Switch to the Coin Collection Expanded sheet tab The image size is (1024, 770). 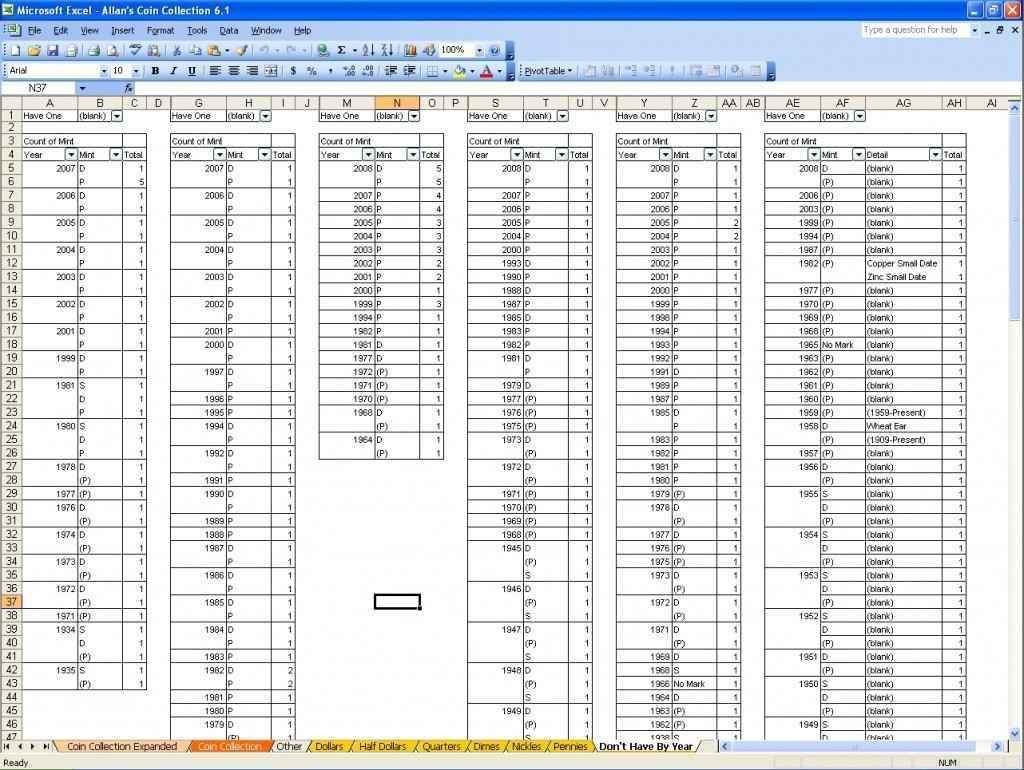pyautogui.click(x=121, y=746)
